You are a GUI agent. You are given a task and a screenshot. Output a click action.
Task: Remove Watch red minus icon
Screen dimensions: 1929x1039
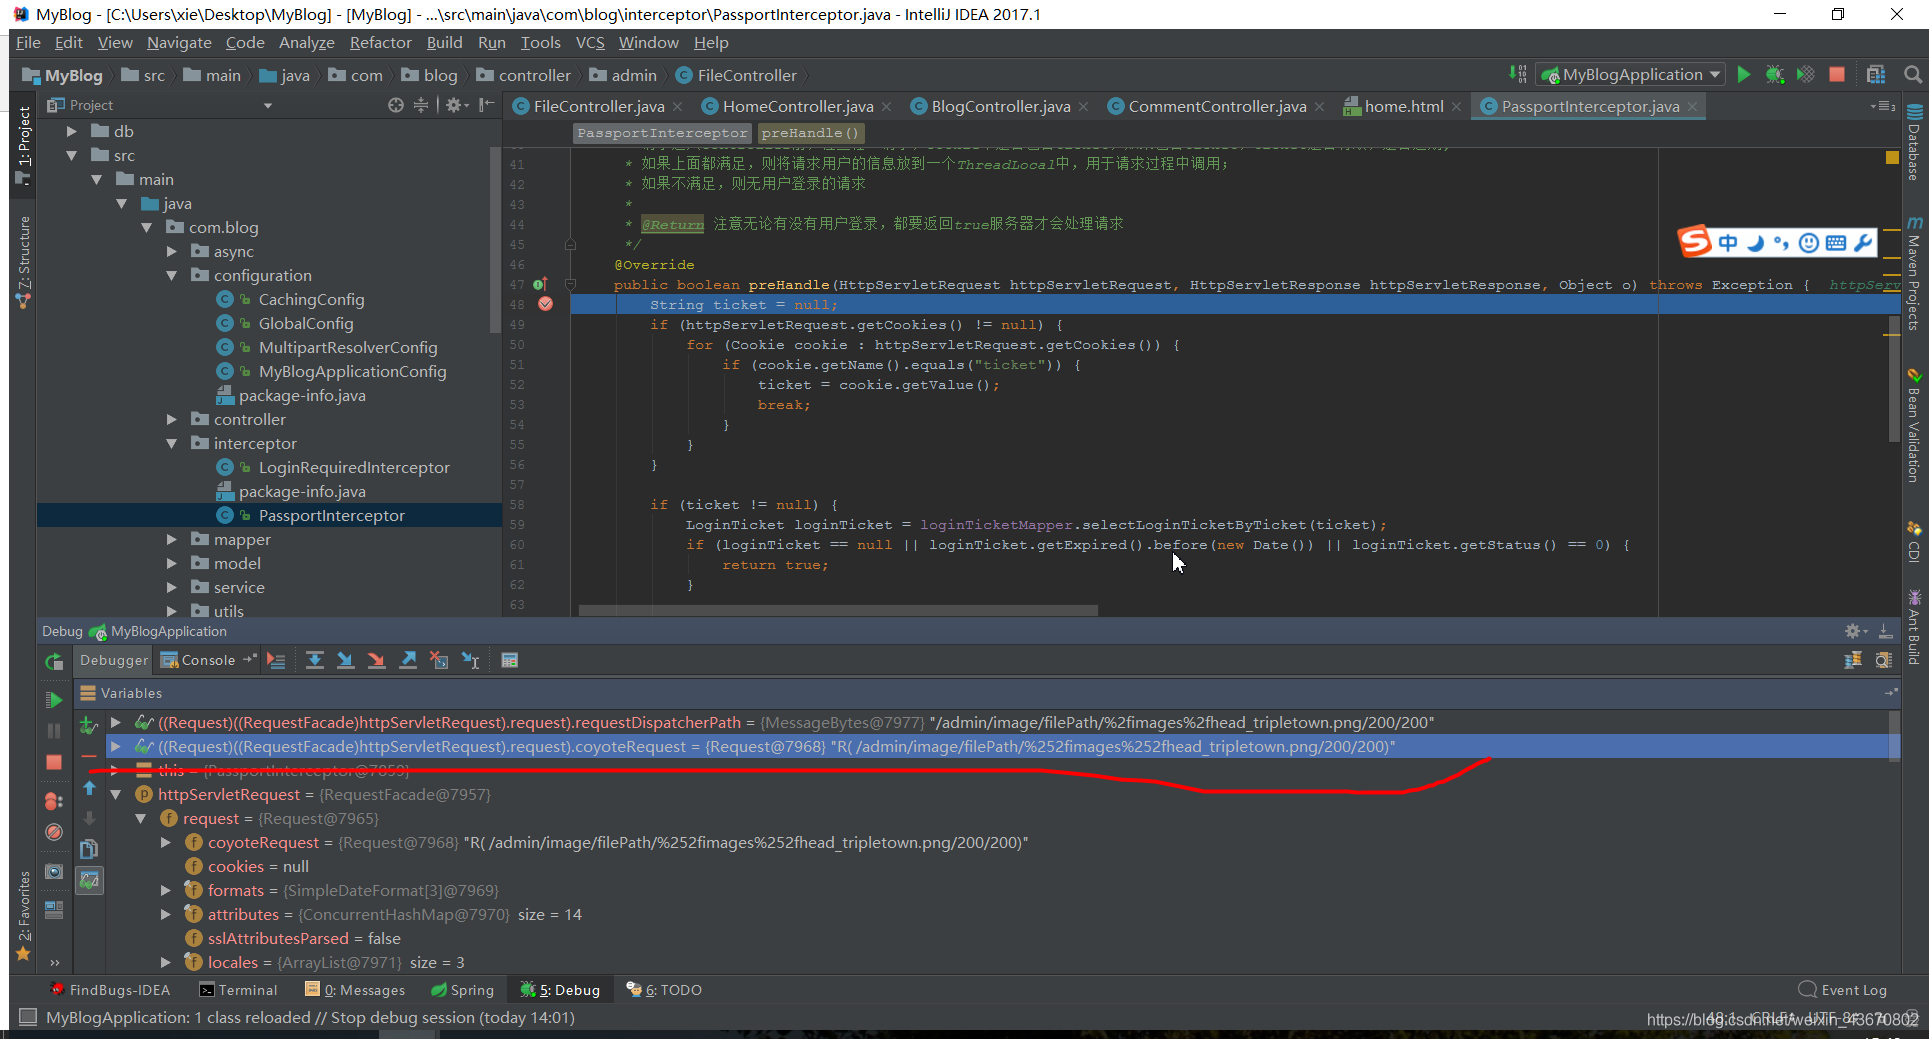pos(89,756)
